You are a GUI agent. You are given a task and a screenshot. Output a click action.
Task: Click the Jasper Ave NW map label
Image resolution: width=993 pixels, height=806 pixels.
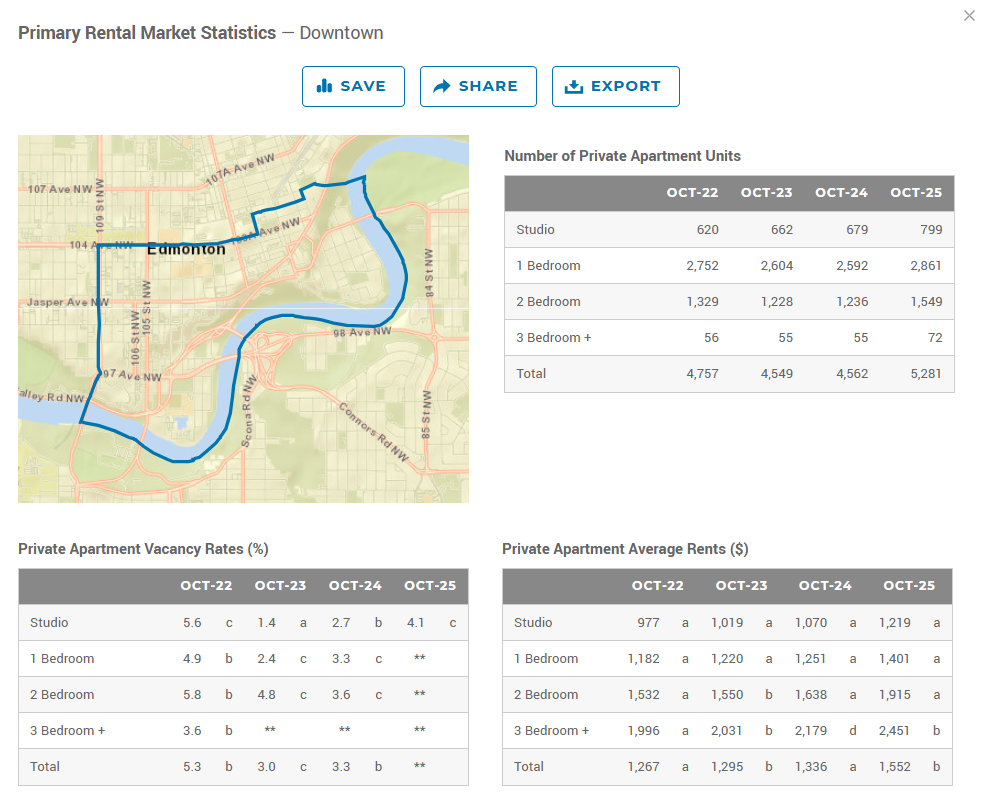pos(68,302)
